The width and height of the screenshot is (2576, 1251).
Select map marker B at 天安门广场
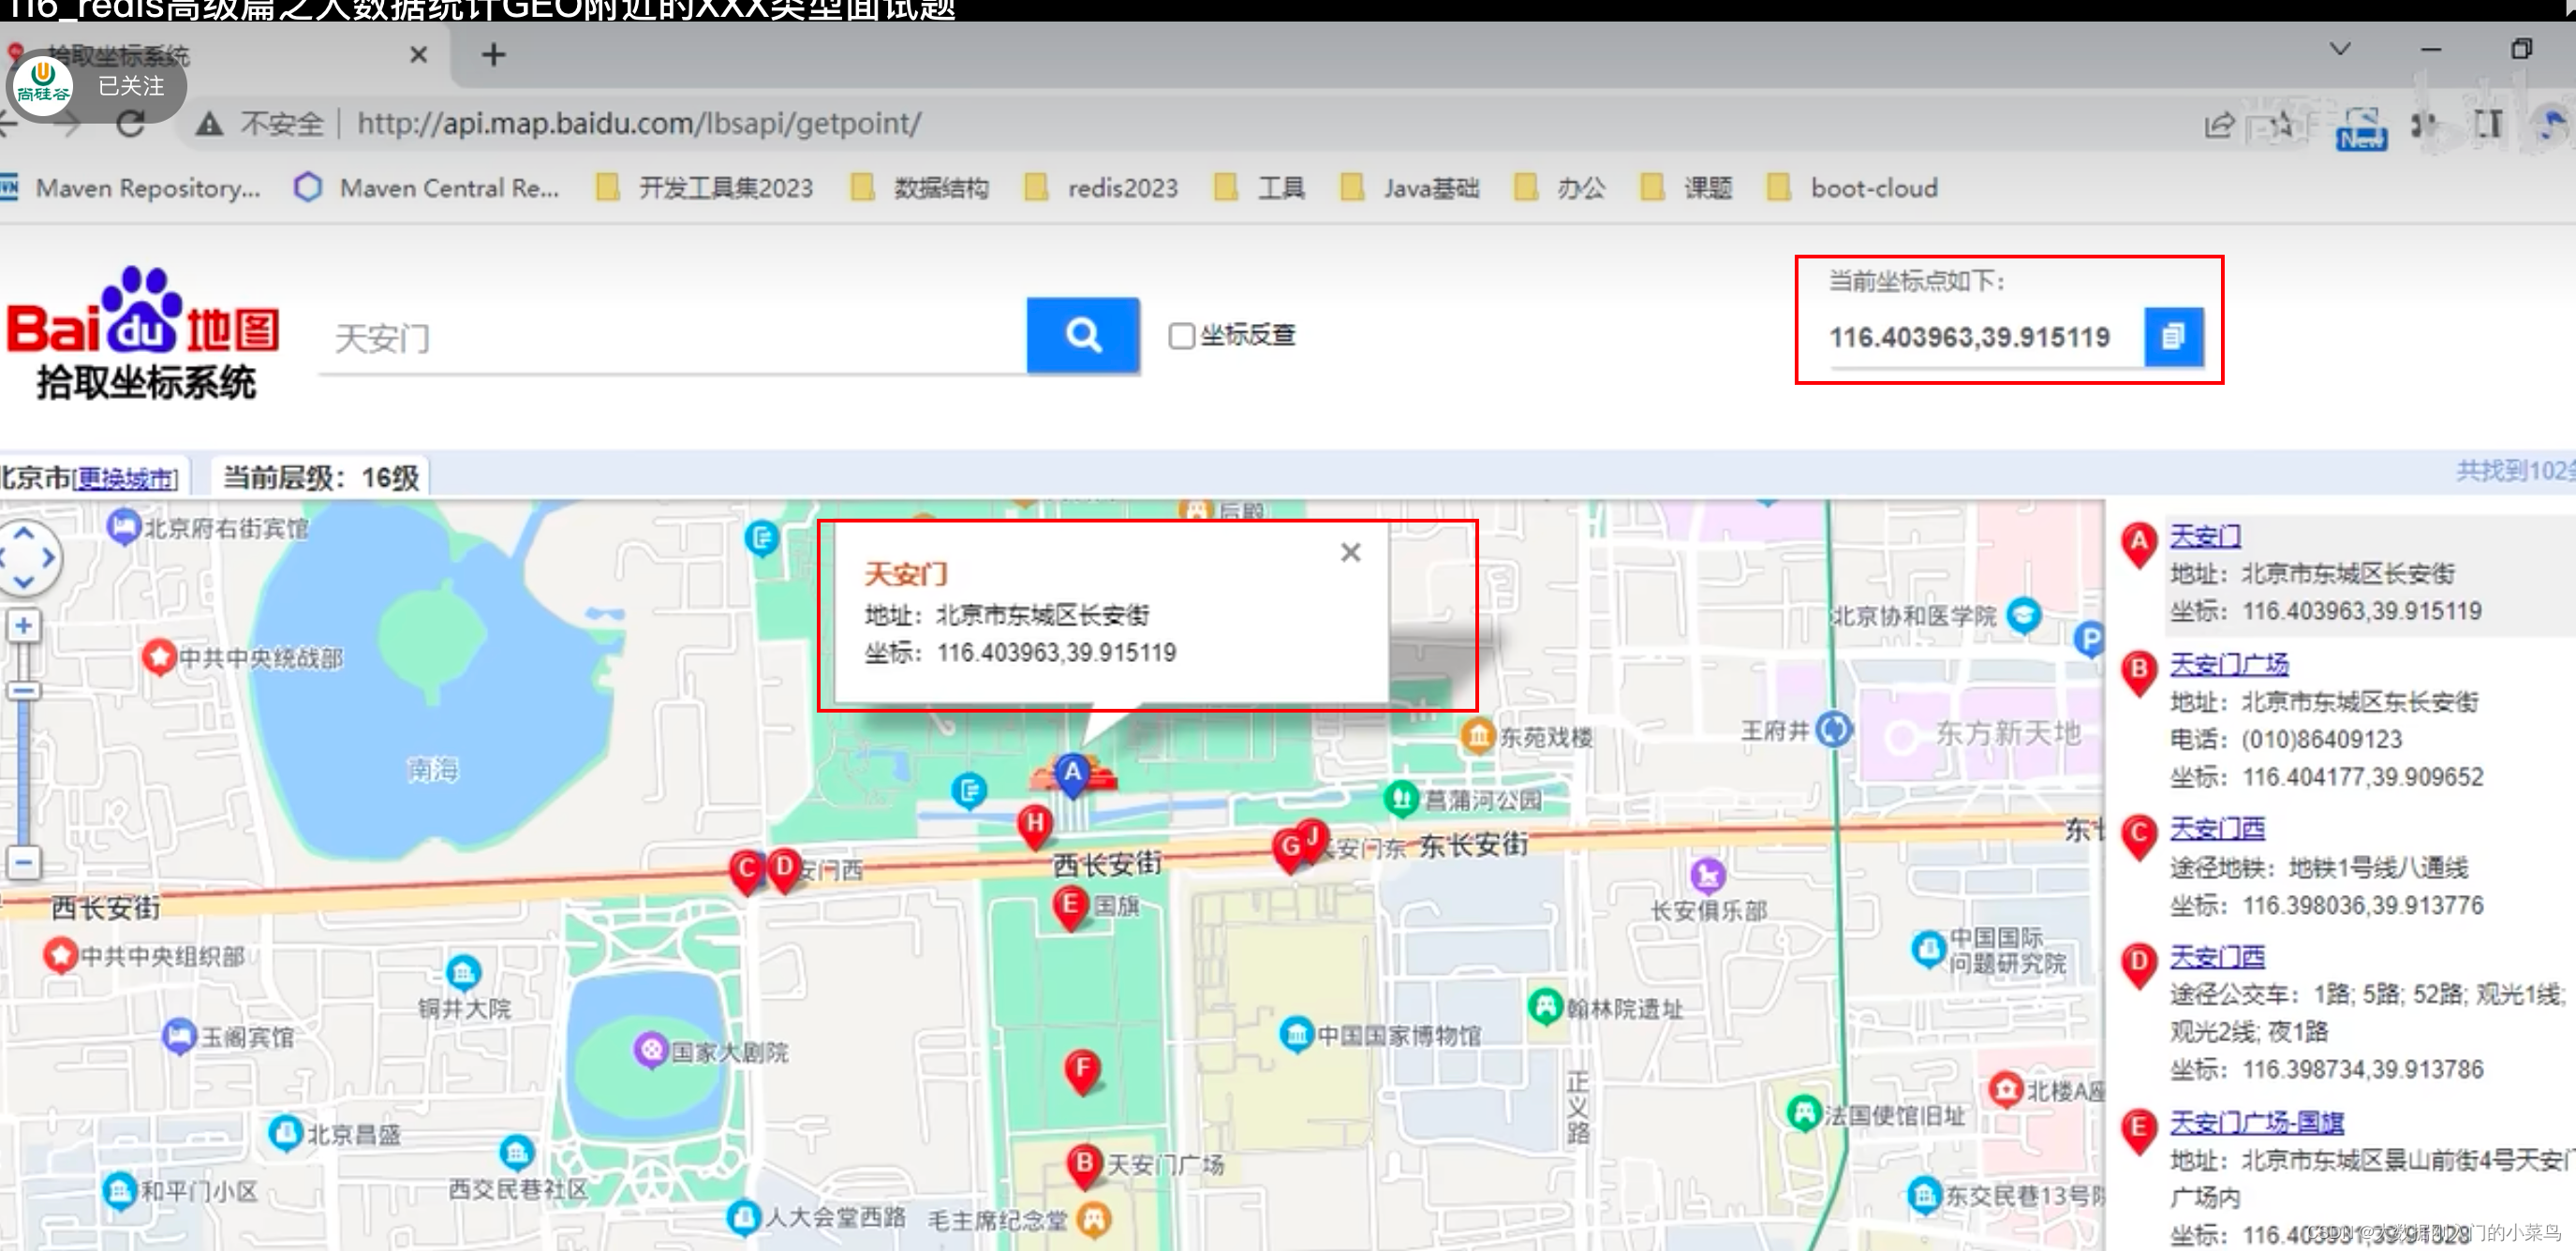(1084, 1165)
